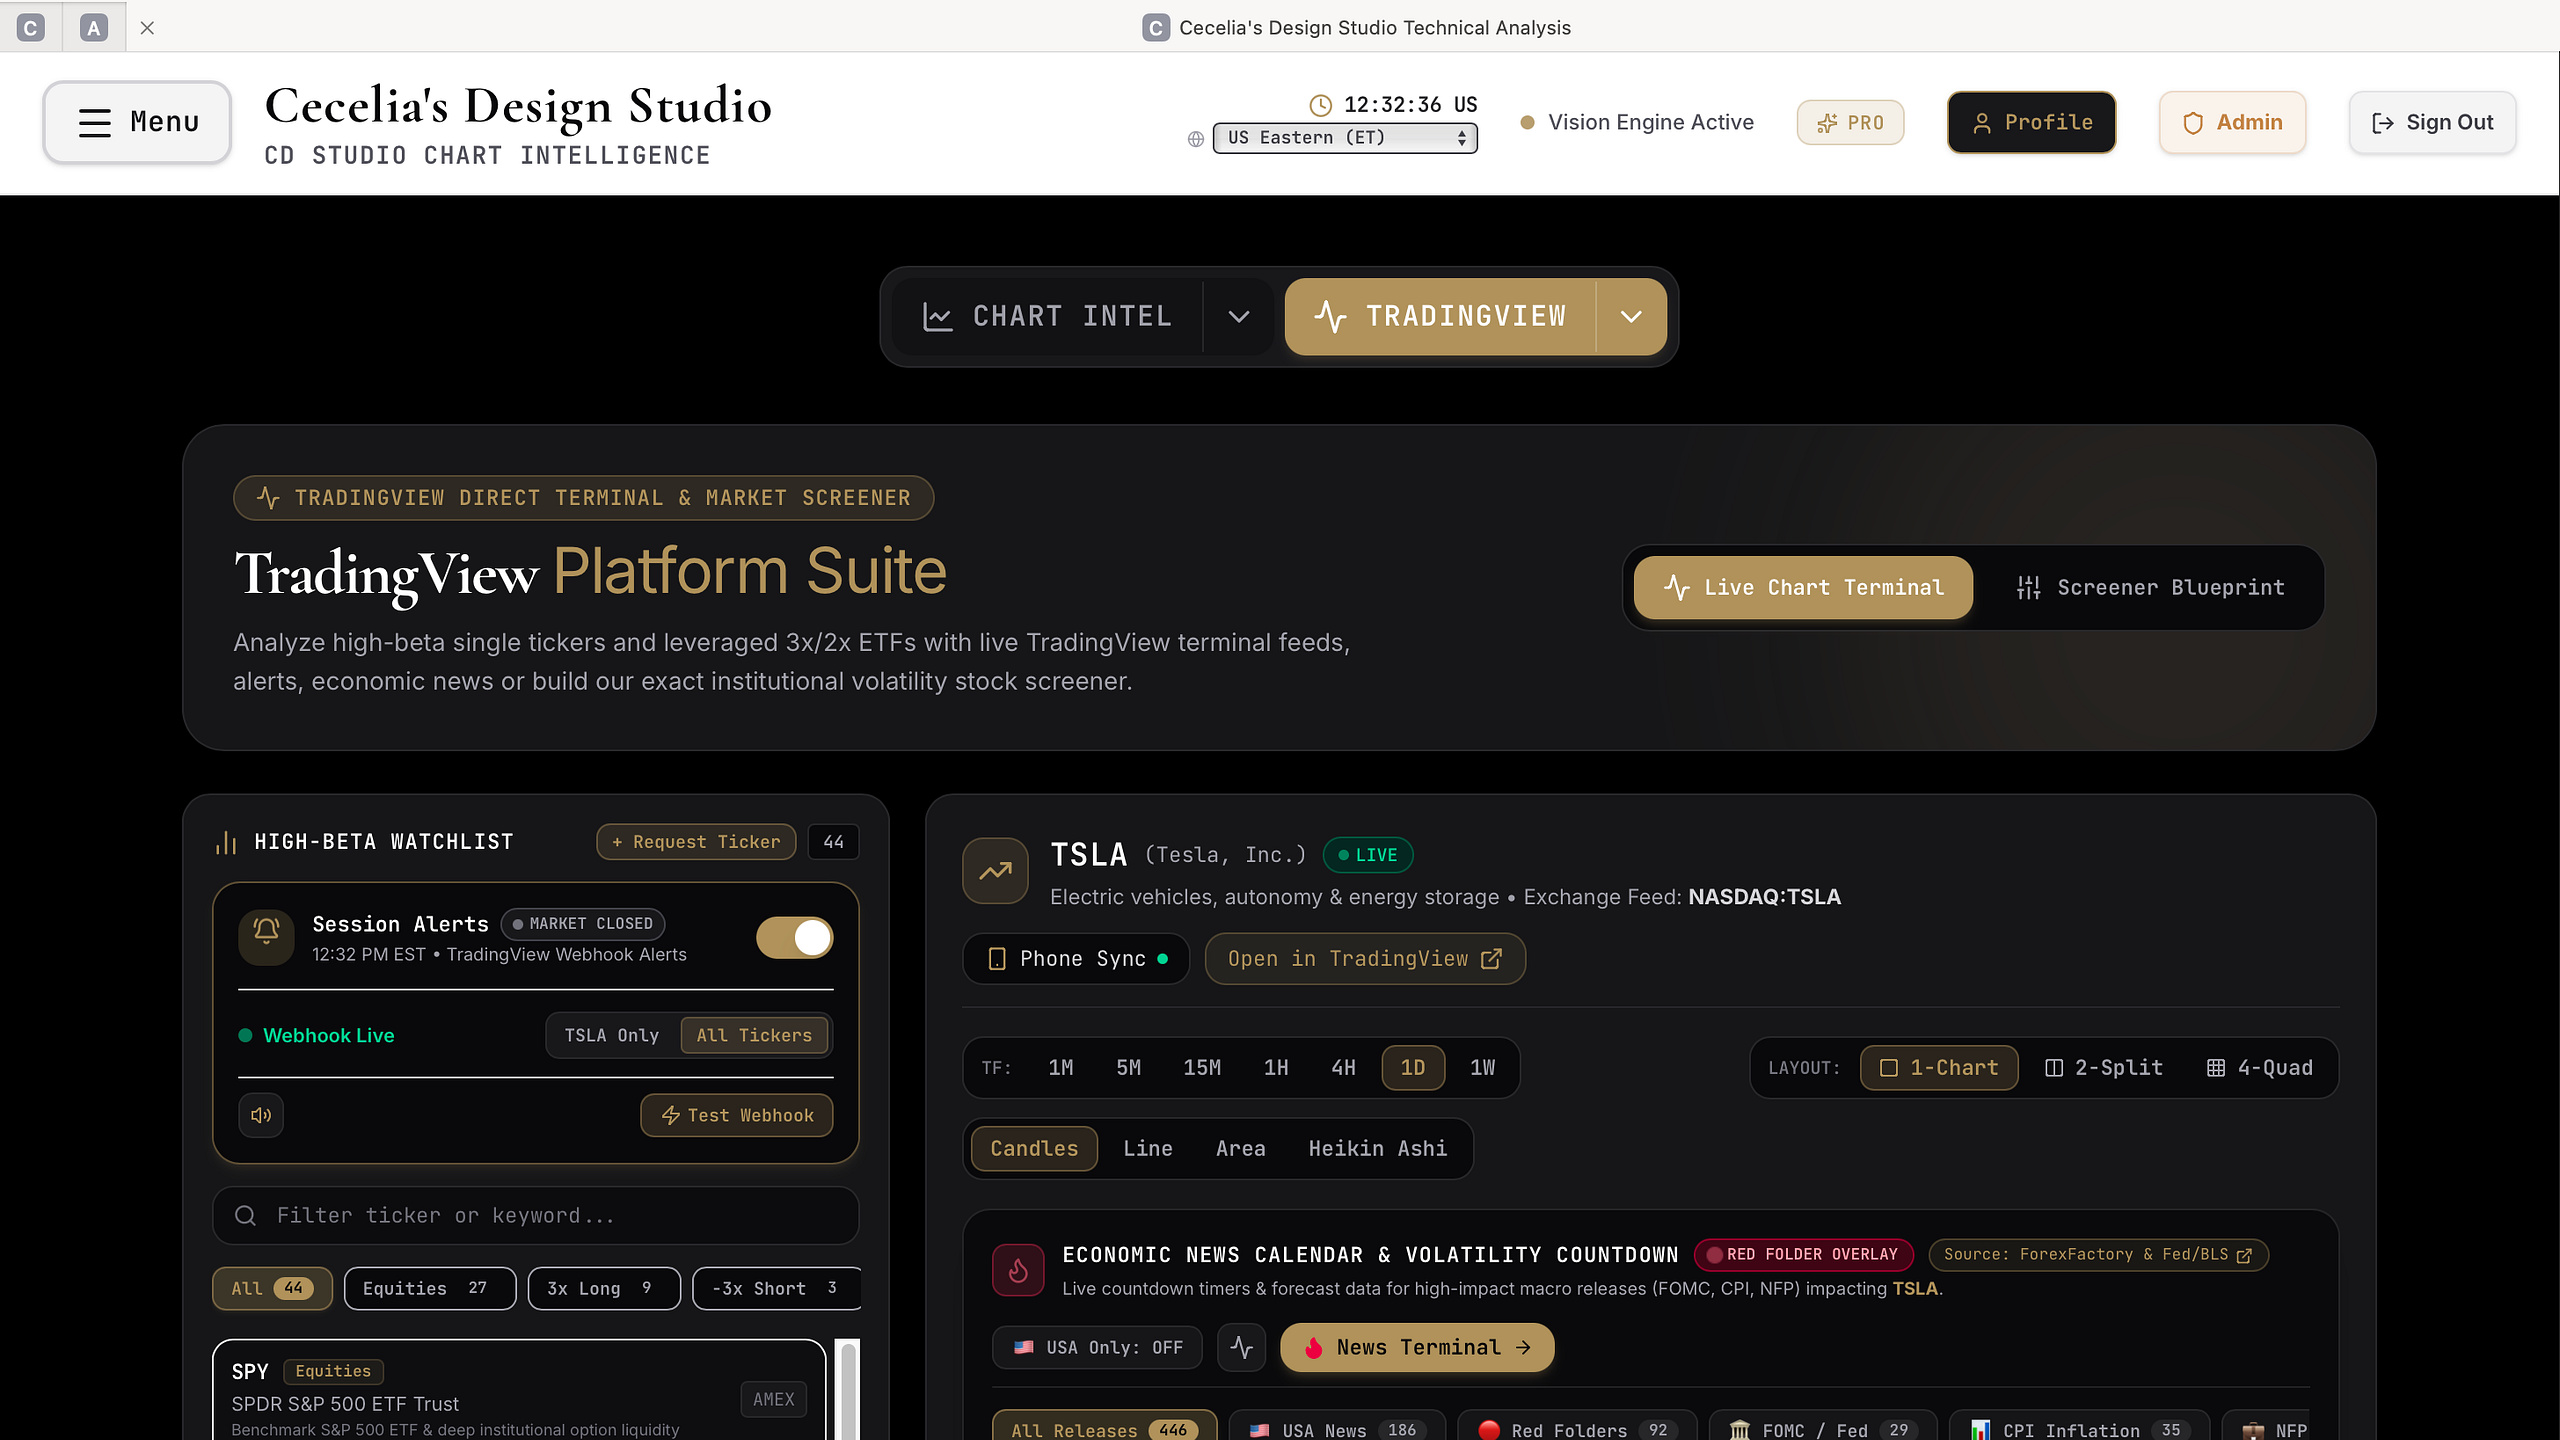Click the speaker sound icon in Session Alerts

pos(261,1115)
